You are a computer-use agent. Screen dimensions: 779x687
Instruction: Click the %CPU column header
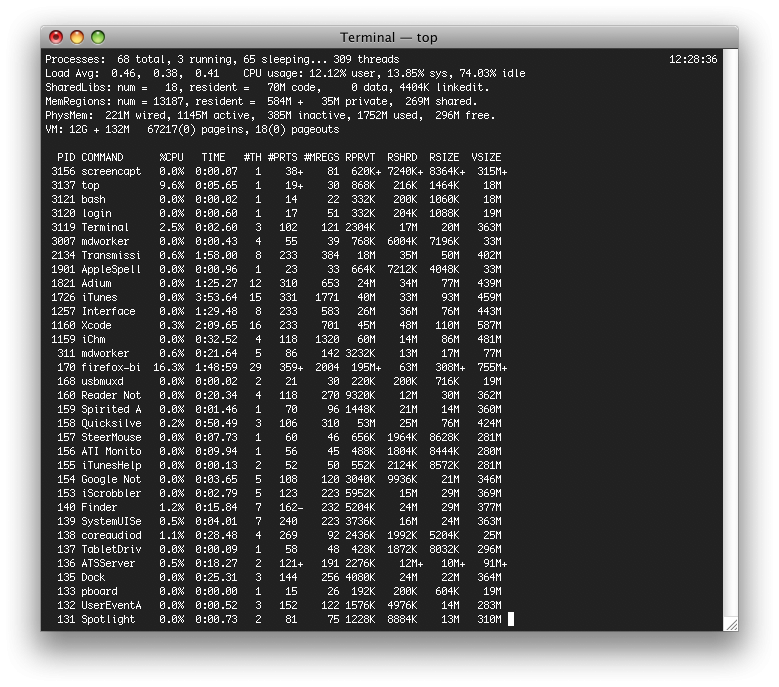coord(171,157)
